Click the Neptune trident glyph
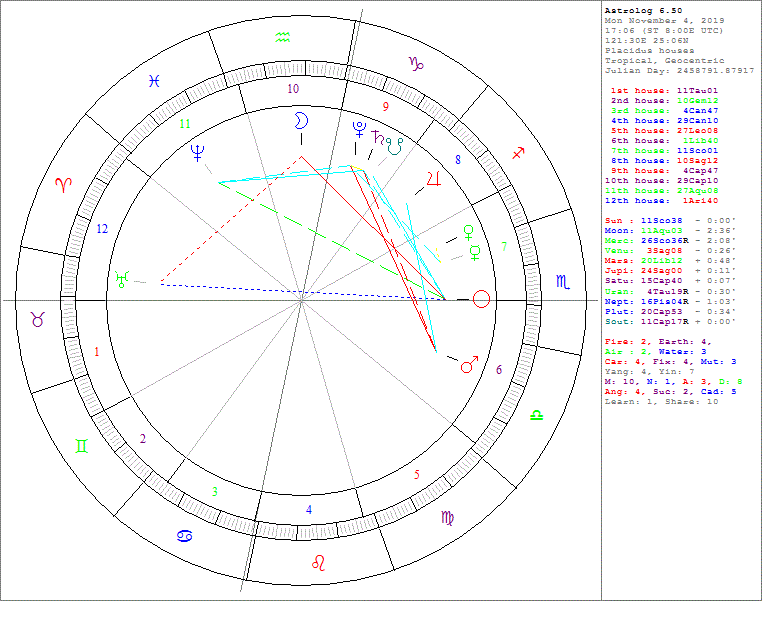The width and height of the screenshot is (775, 617). point(198,152)
